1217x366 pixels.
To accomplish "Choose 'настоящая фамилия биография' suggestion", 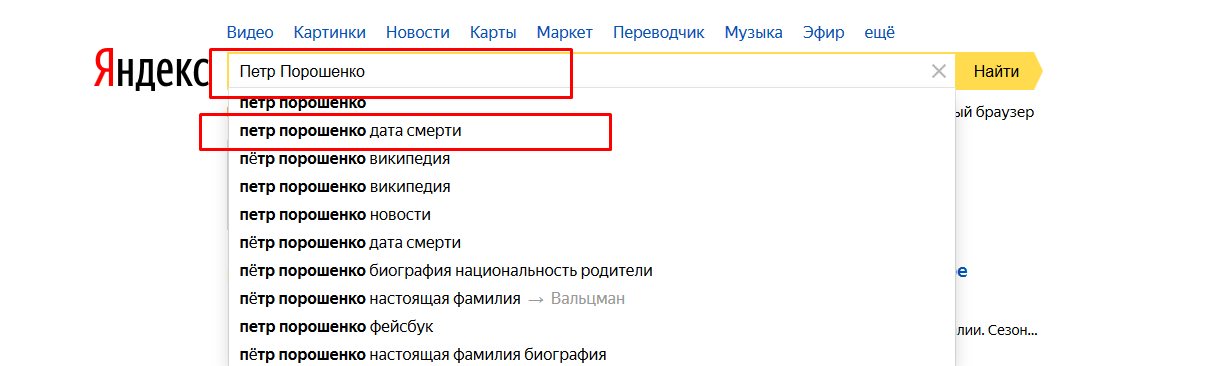I will point(592,354).
